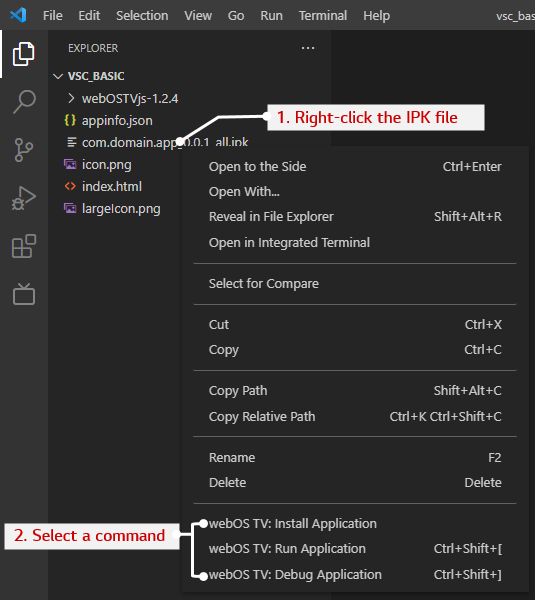Open the View menu
Image resolution: width=535 pixels, height=600 pixels.
198,16
